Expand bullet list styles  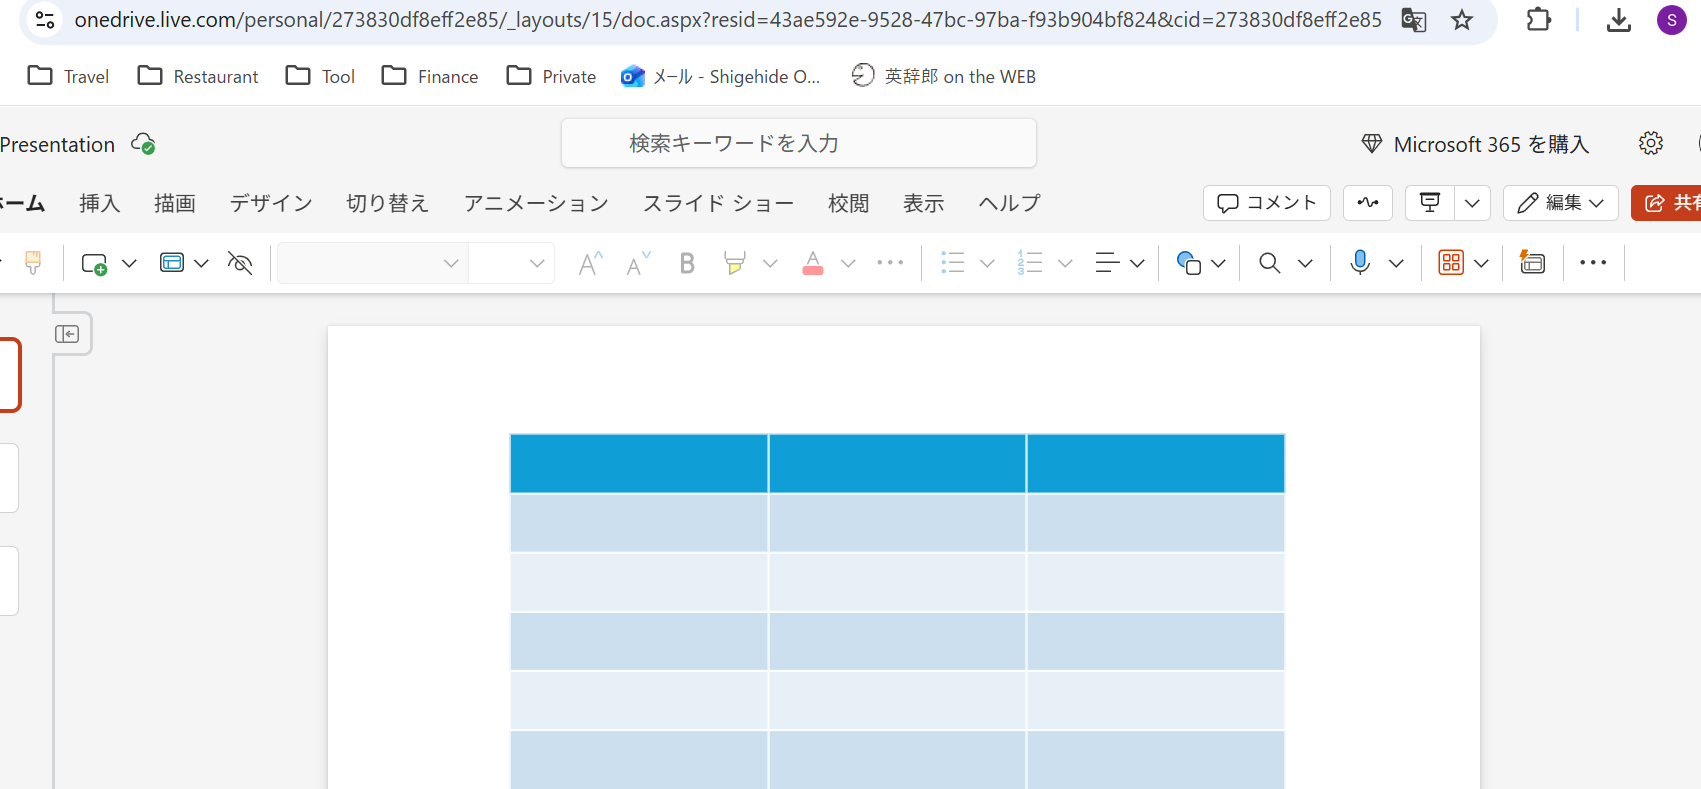(x=987, y=263)
